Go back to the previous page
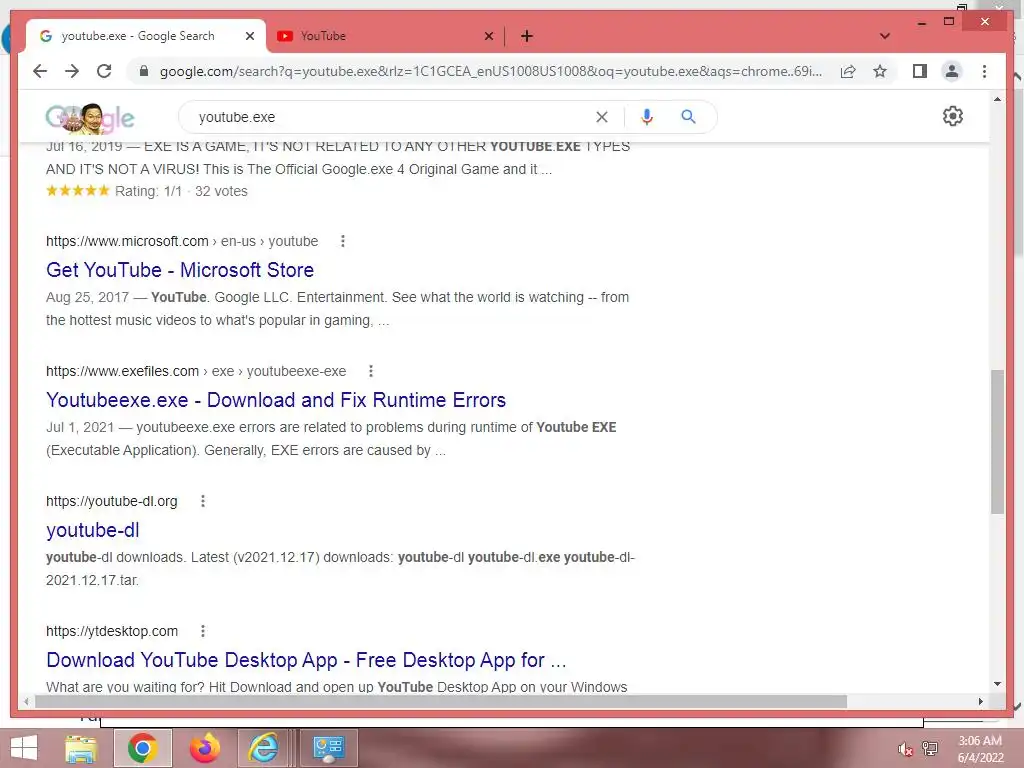 [40, 71]
